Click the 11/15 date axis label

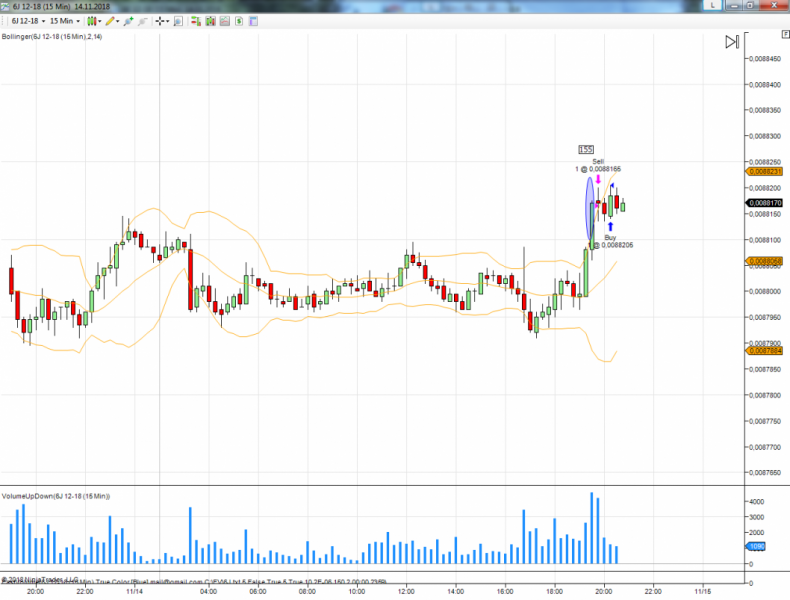[x=703, y=591]
